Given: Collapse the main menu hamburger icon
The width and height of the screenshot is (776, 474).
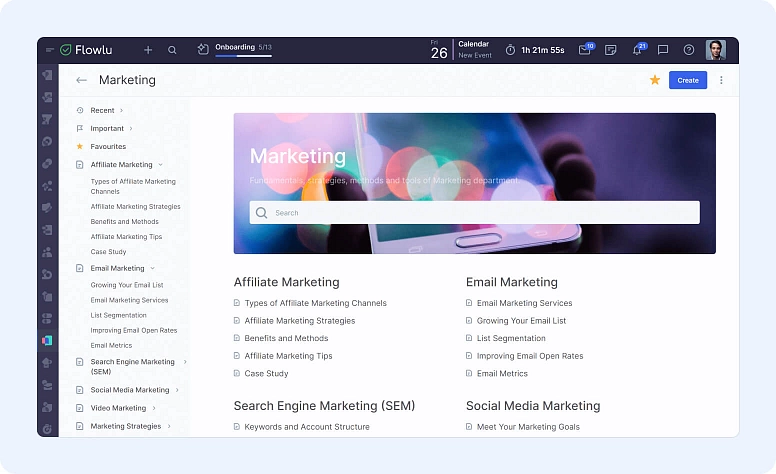Looking at the screenshot, I should tap(49, 49).
